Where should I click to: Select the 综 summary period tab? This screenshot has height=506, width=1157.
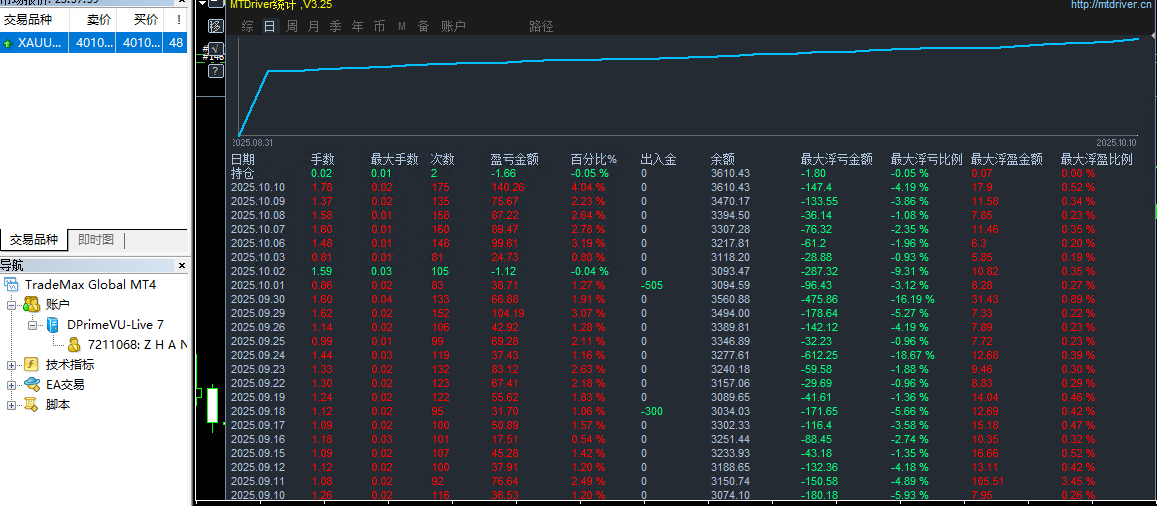pos(248,27)
